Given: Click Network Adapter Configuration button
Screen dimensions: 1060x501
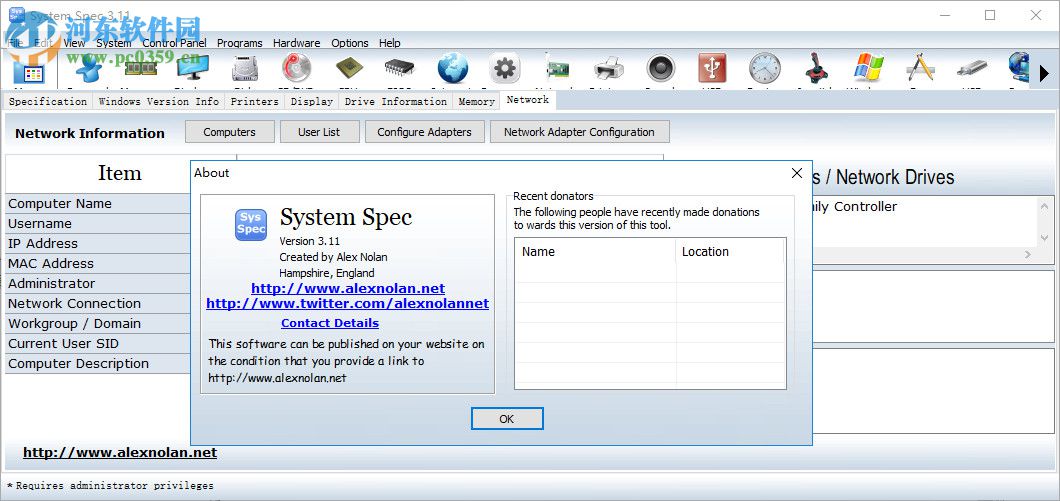Looking at the screenshot, I should (x=579, y=132).
